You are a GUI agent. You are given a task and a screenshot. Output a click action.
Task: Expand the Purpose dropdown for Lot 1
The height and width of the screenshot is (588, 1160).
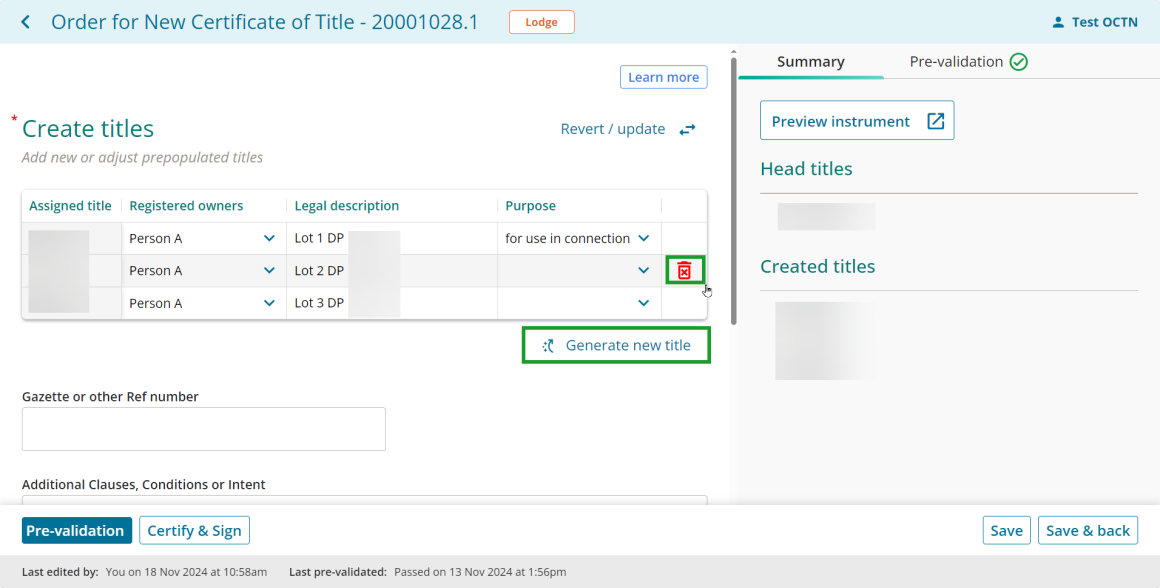(x=644, y=239)
